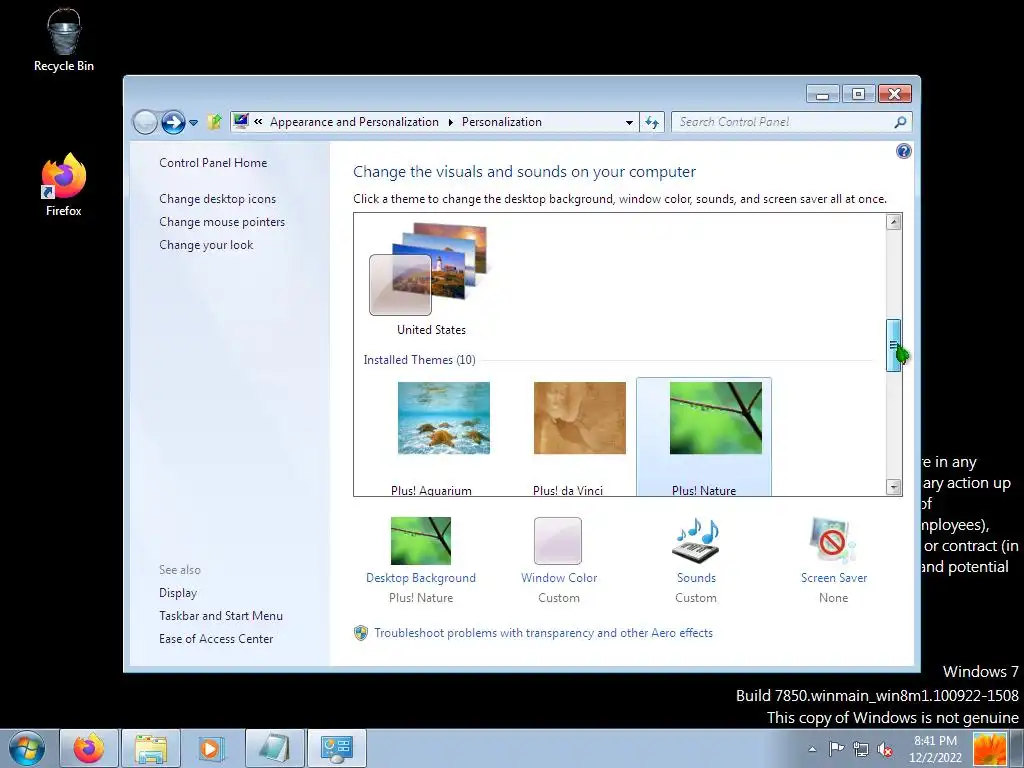Open Change mouse pointers link

pos(222,222)
